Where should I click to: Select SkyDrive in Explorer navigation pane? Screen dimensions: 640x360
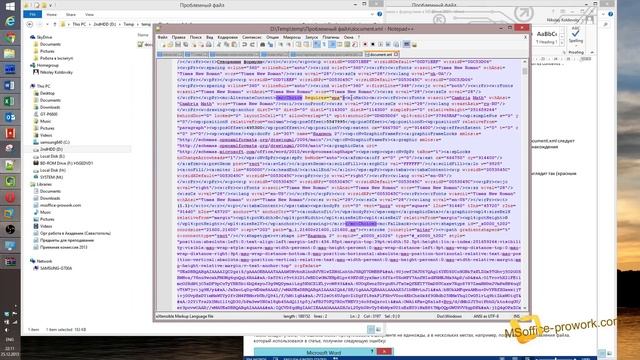44,37
